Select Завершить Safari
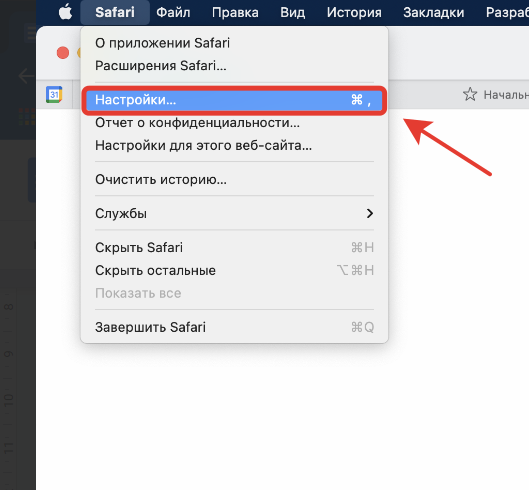Viewport: 529px width, 490px height. click(x=234, y=327)
